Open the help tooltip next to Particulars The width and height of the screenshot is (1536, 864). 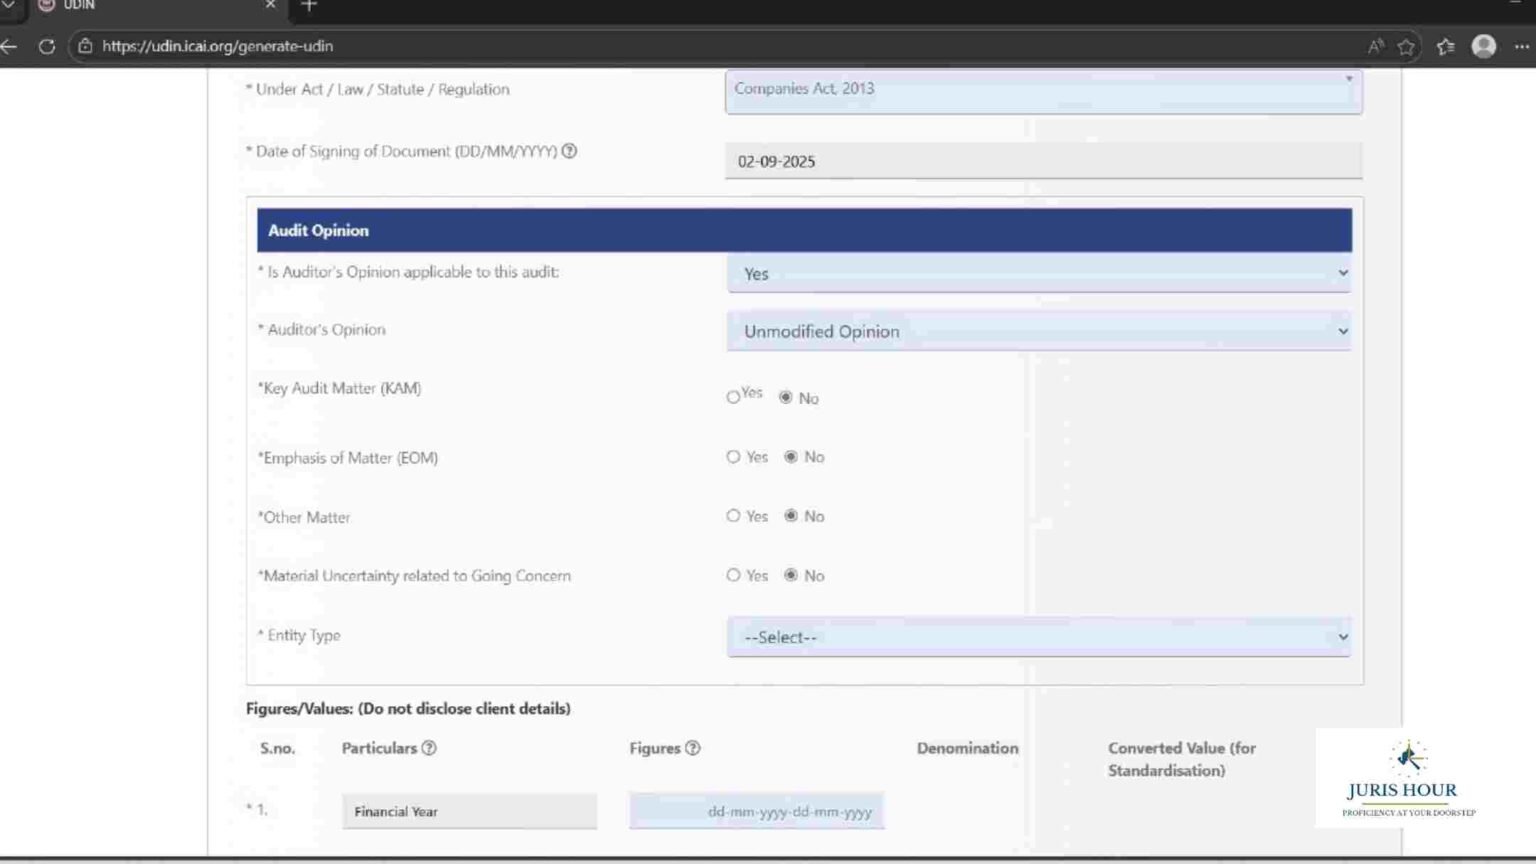tap(430, 748)
